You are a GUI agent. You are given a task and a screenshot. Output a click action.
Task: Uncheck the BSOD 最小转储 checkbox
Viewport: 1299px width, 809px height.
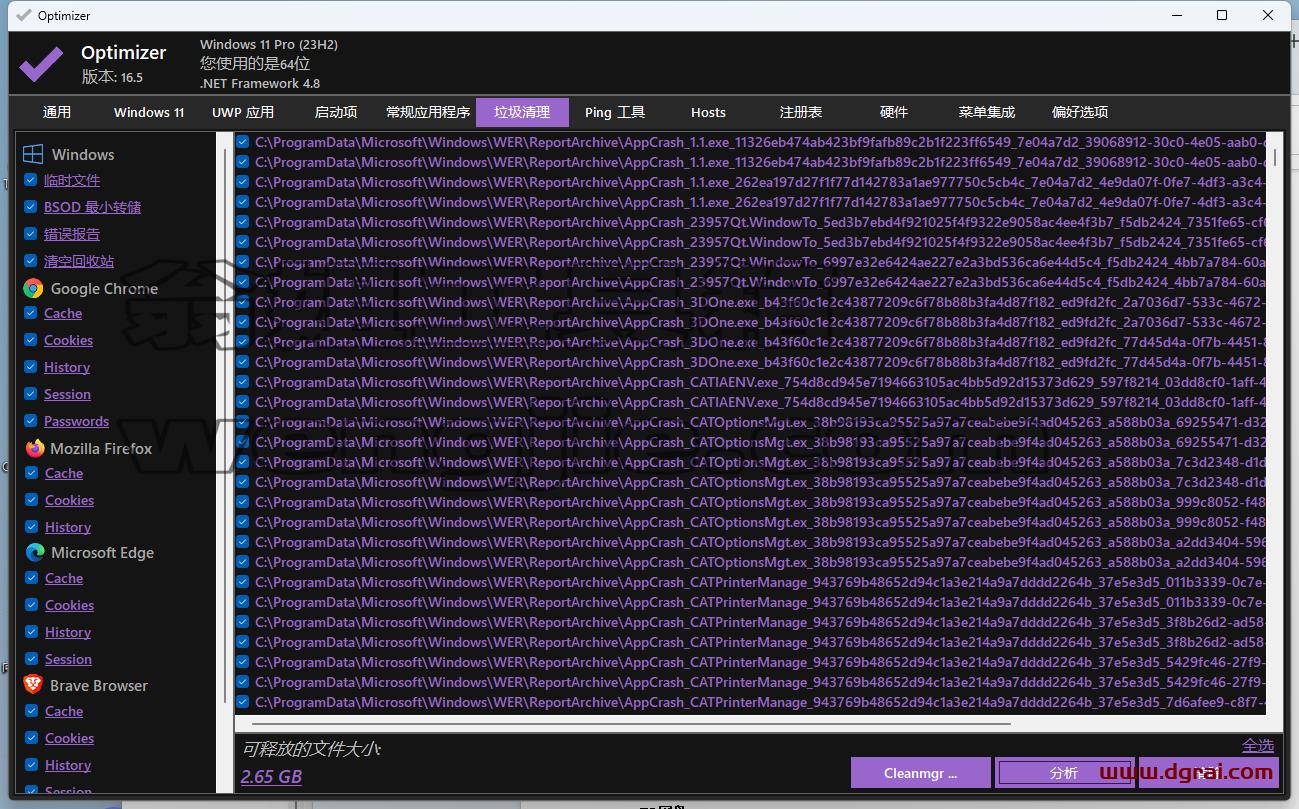(x=31, y=207)
